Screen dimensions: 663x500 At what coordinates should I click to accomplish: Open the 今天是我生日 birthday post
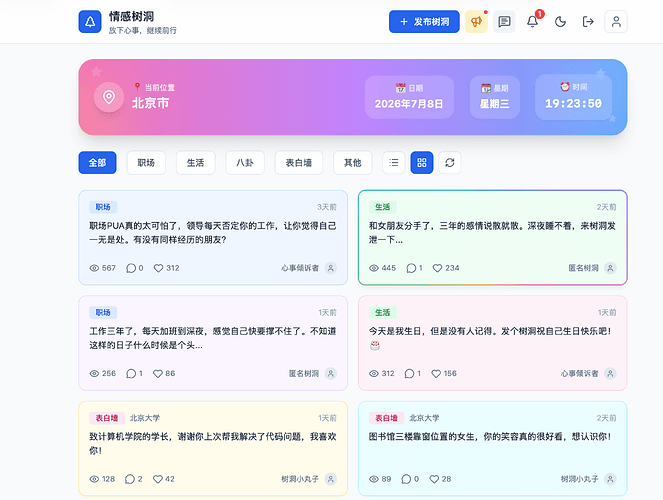[x=493, y=343]
